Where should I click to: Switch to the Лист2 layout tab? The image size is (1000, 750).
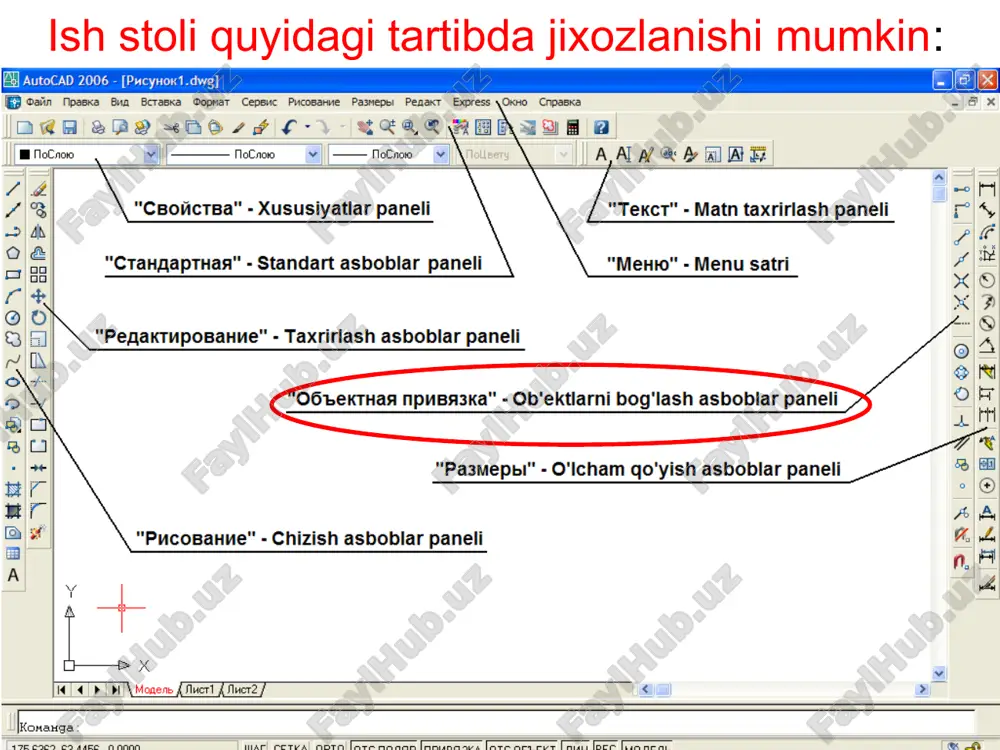(242, 689)
